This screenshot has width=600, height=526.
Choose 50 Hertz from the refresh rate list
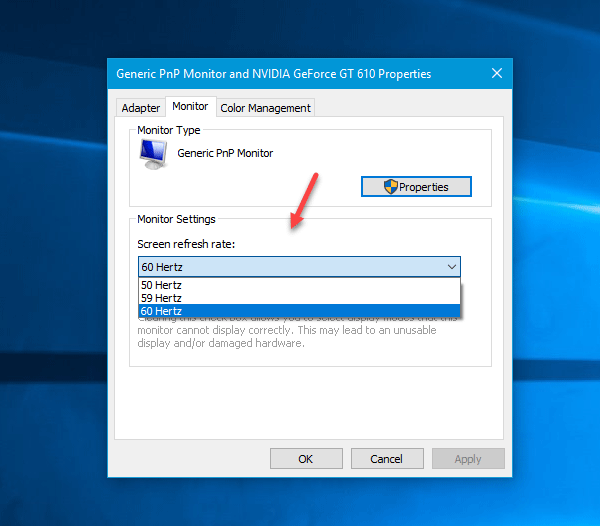coord(162,285)
